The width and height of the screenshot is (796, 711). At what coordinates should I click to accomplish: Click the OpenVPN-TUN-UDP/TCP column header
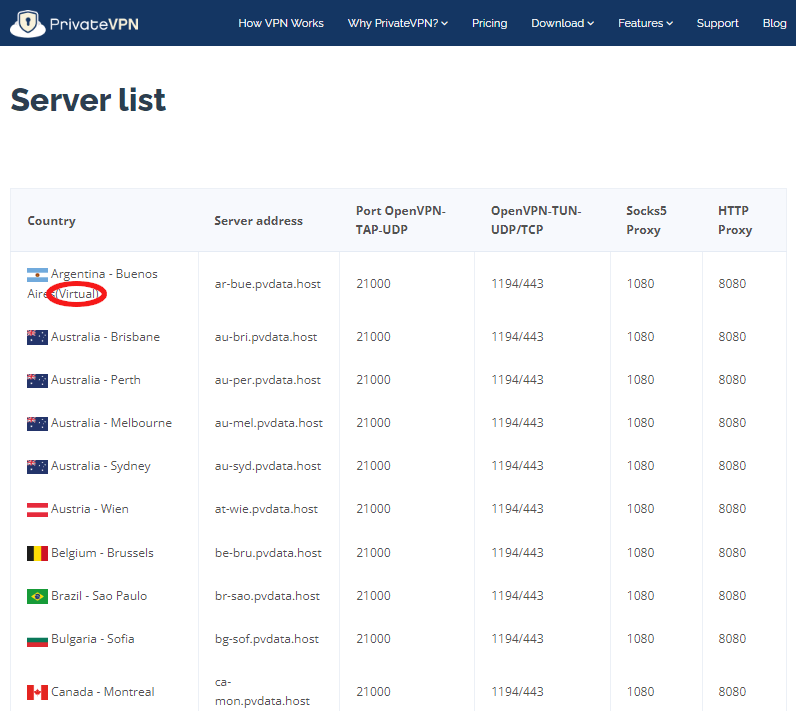pyautogui.click(x=536, y=220)
